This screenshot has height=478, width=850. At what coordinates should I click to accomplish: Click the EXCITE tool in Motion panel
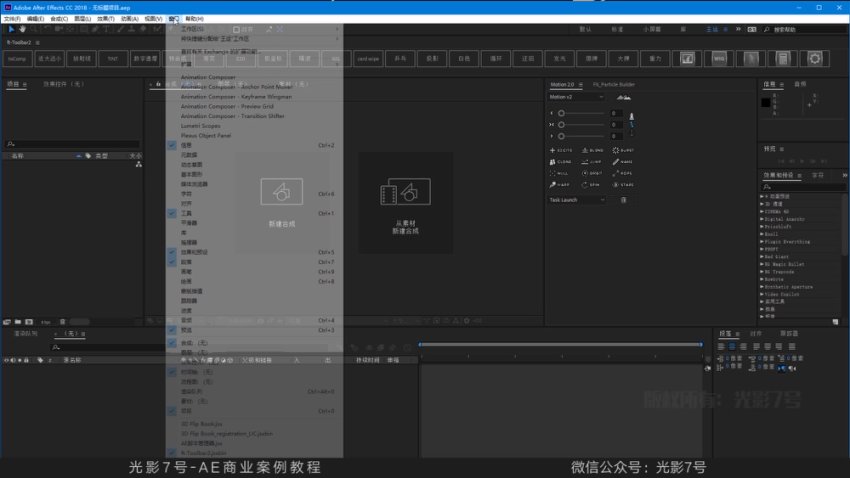point(561,150)
